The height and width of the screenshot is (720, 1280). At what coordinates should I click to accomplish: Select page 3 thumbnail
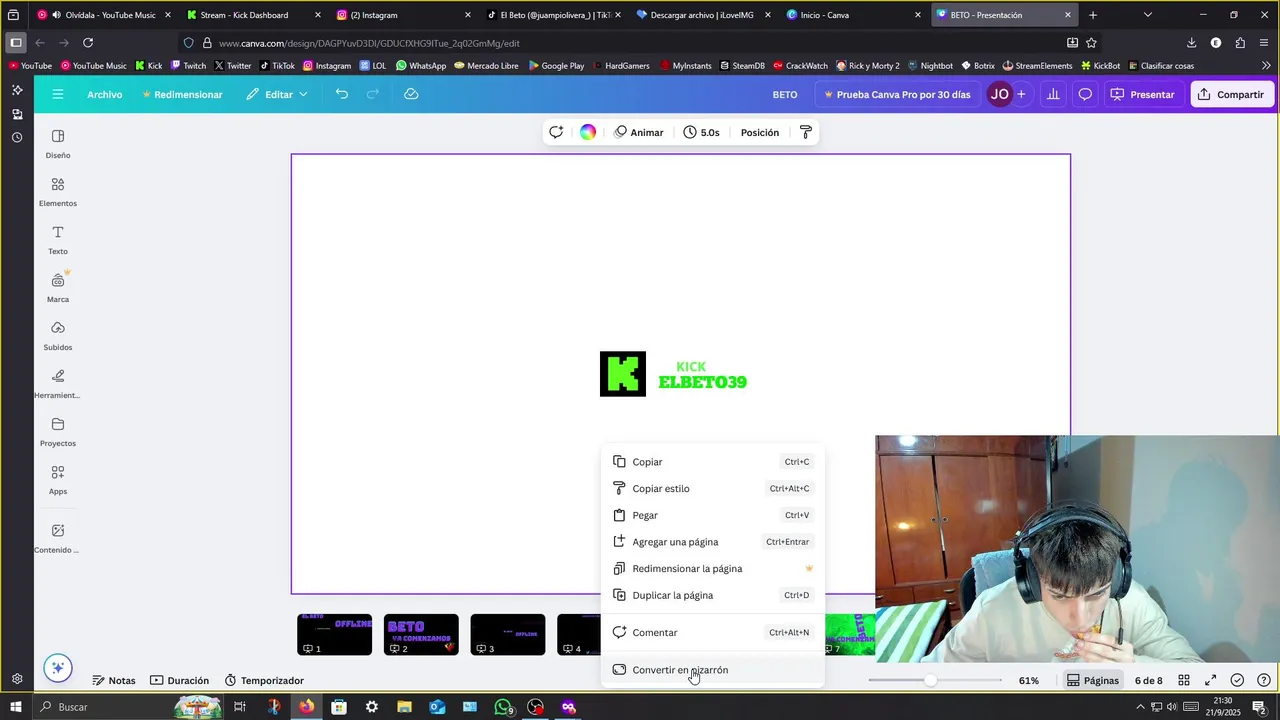508,635
